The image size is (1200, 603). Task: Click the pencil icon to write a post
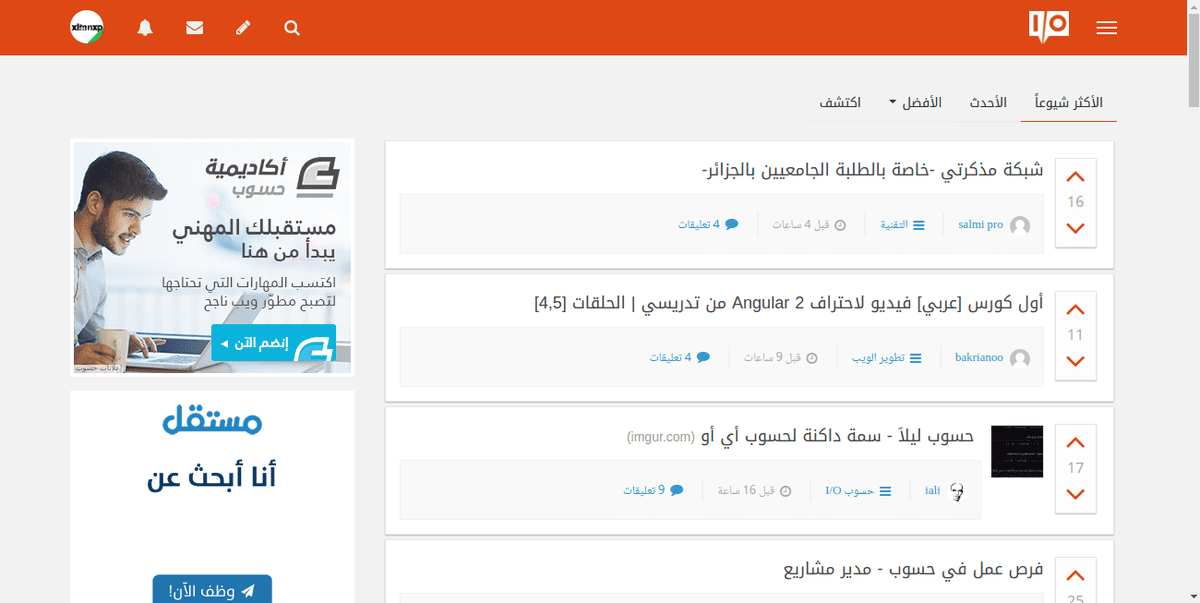coord(243,28)
